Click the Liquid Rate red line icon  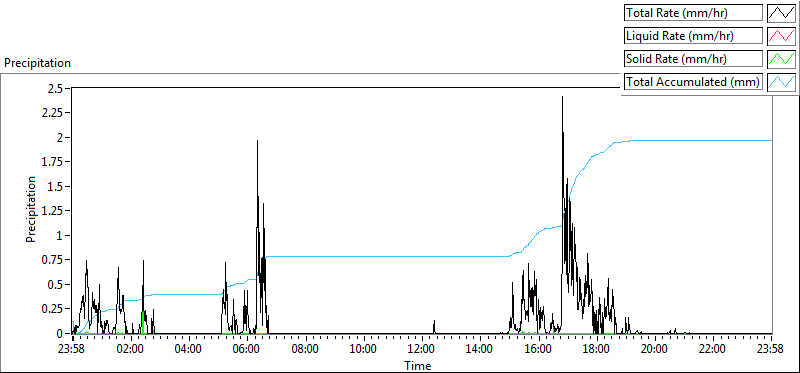[x=782, y=36]
